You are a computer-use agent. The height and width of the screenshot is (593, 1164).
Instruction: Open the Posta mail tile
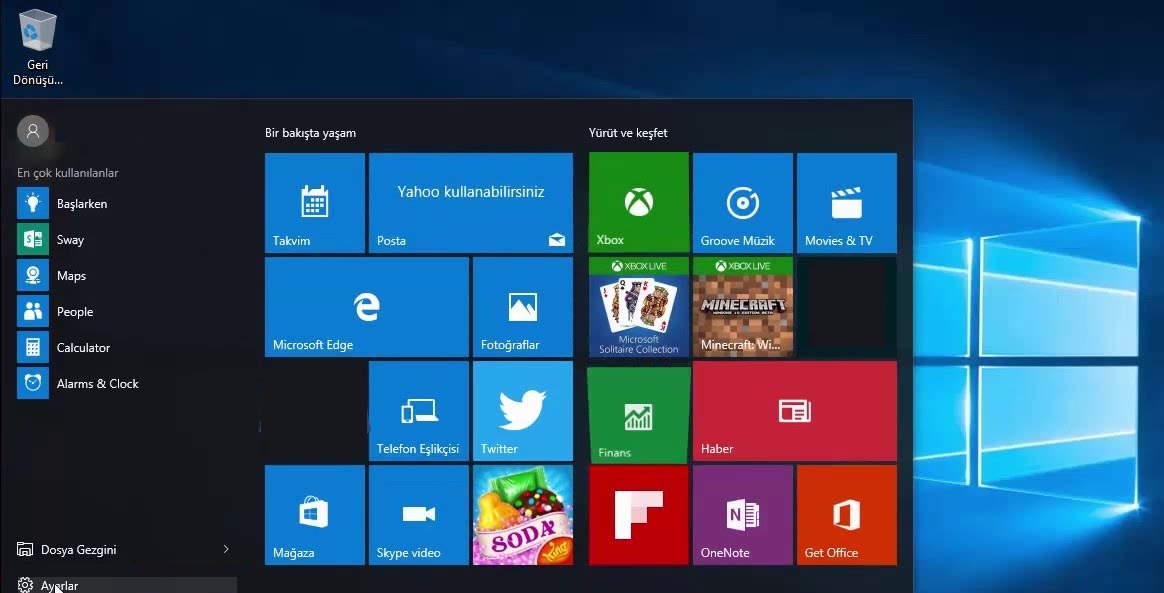471,203
